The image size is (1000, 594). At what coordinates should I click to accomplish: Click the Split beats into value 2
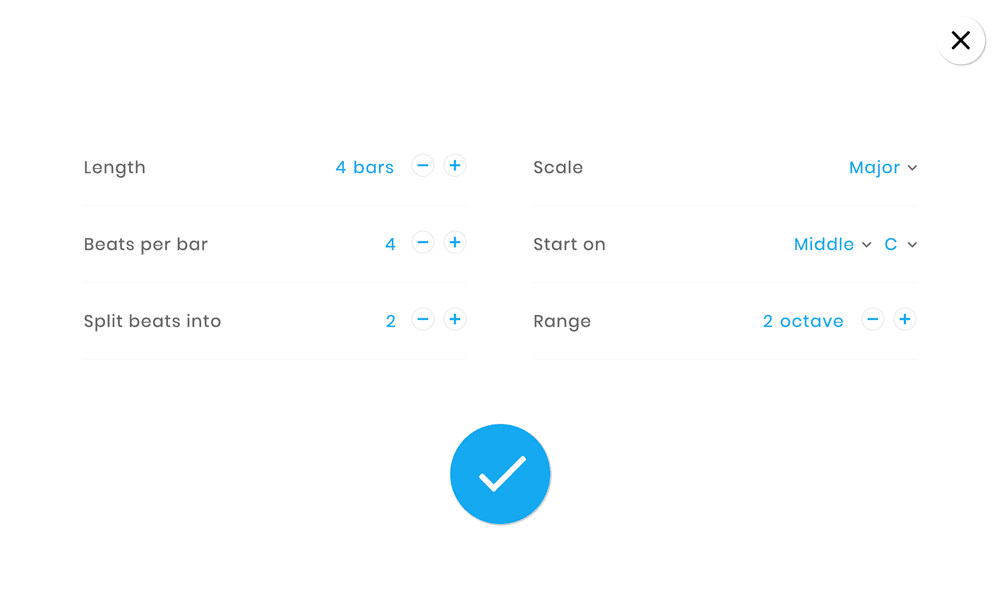click(x=390, y=322)
